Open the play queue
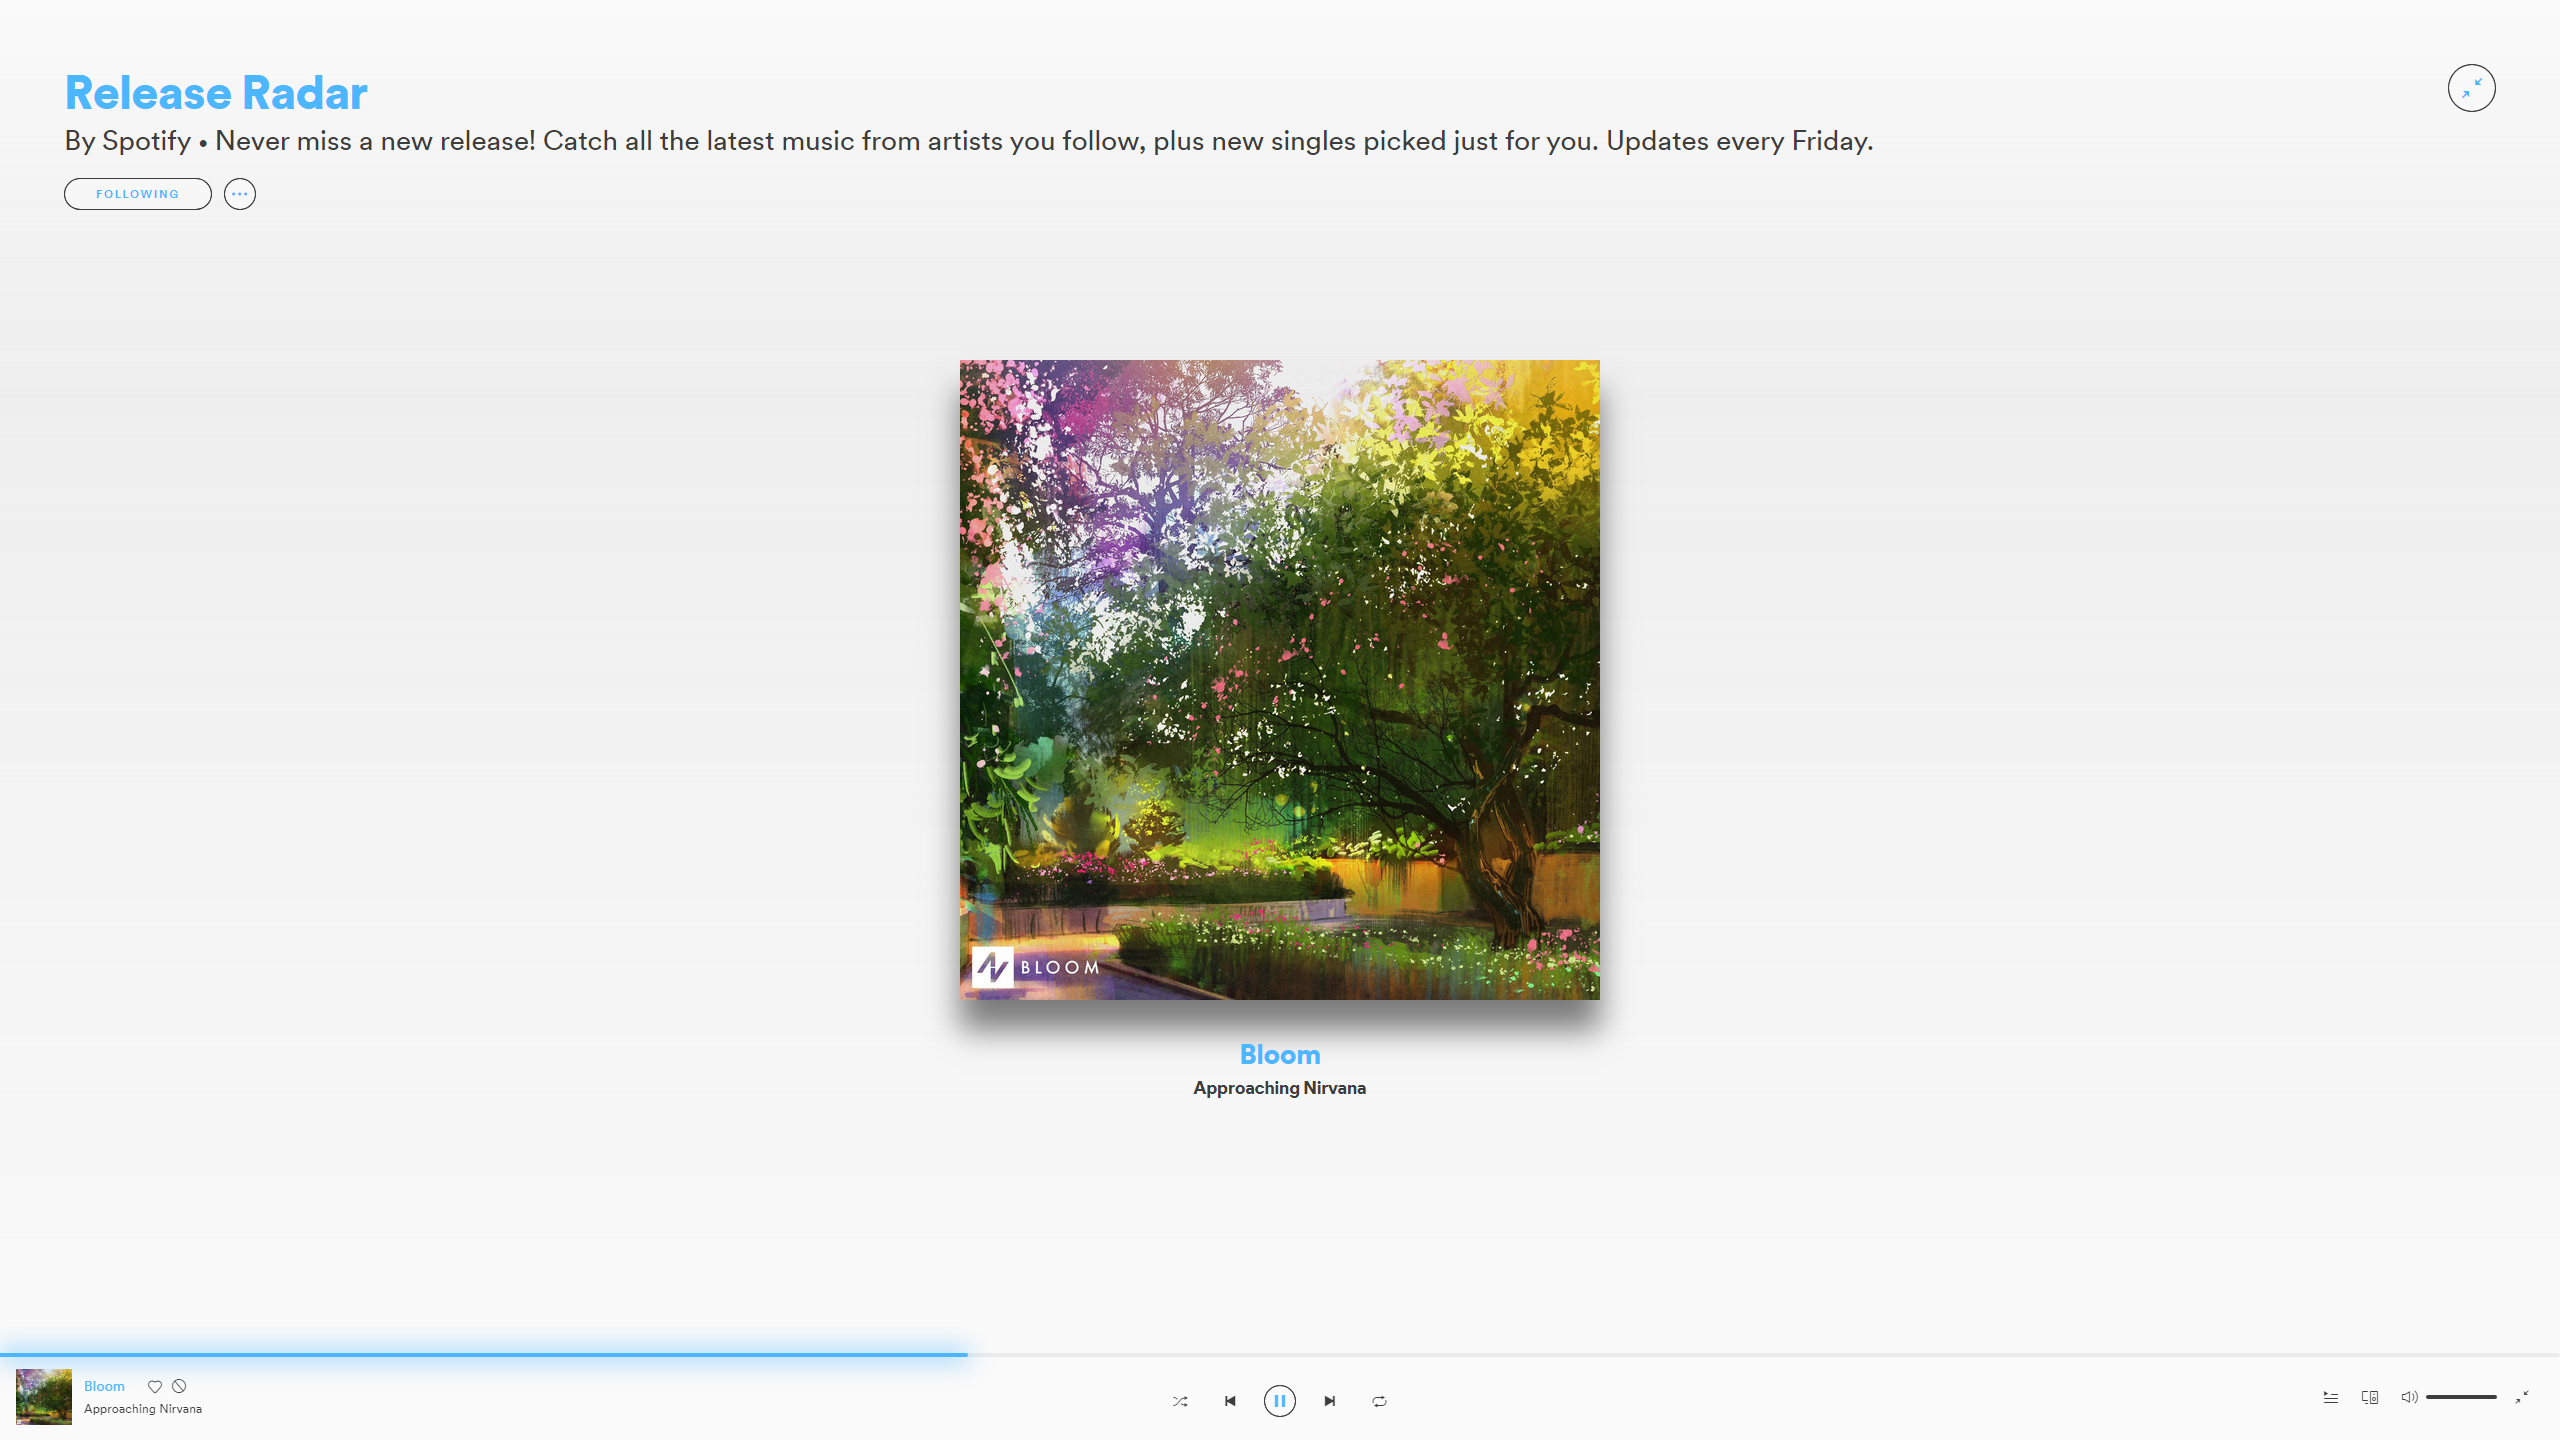Viewport: 2560px width, 1440px height. pos(2330,1397)
